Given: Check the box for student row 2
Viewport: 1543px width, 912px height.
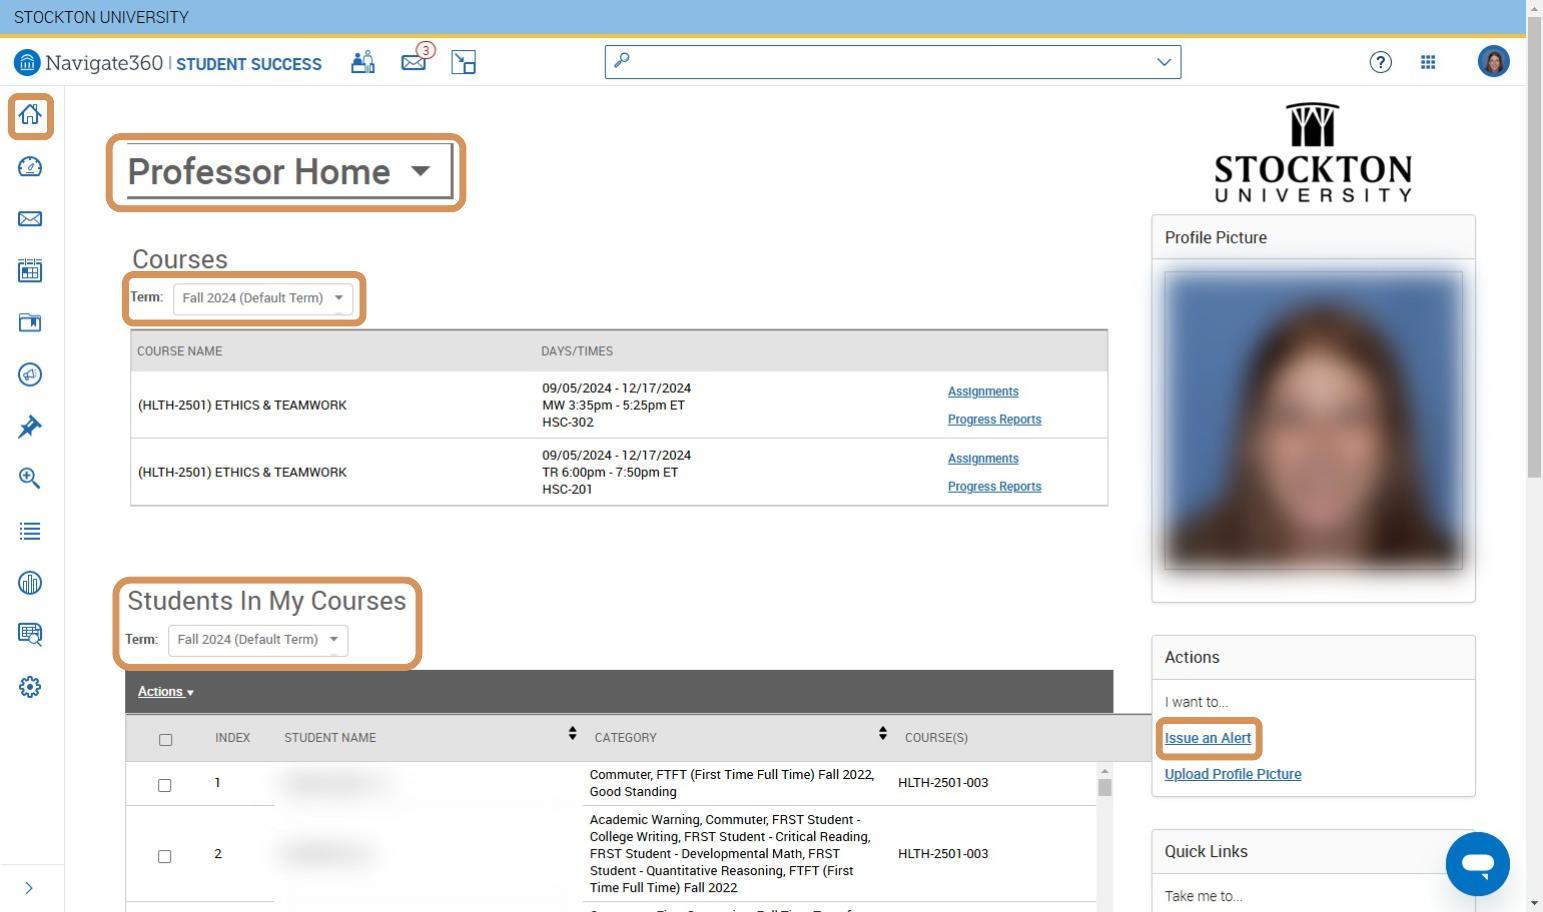Looking at the screenshot, I should tap(165, 856).
